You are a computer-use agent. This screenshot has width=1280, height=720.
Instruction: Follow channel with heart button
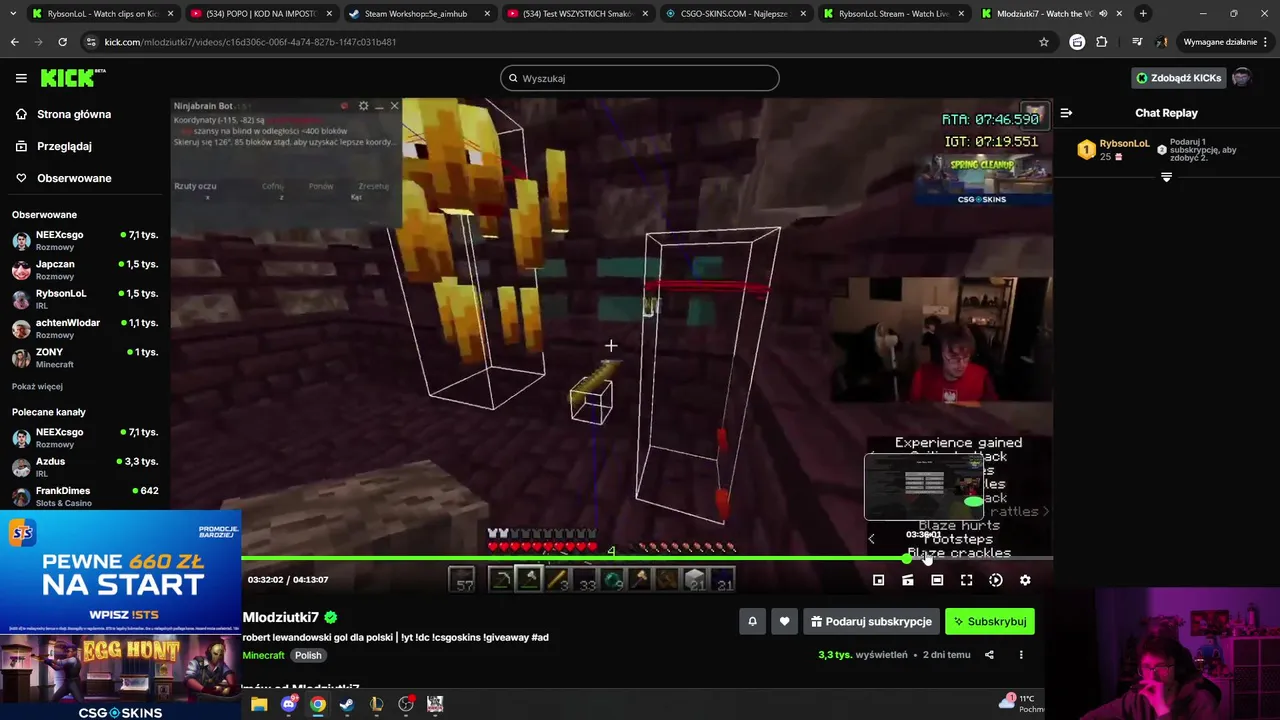784,621
